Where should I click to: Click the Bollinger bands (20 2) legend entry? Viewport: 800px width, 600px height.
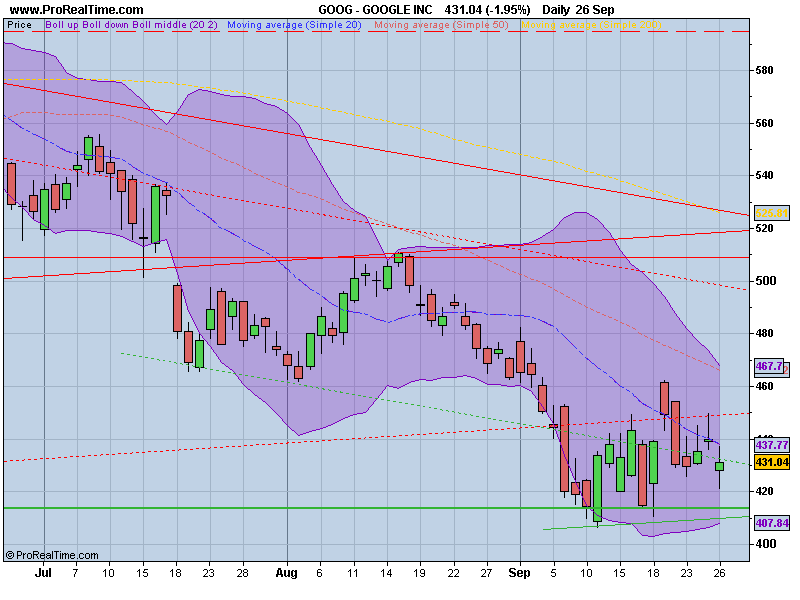pos(132,24)
